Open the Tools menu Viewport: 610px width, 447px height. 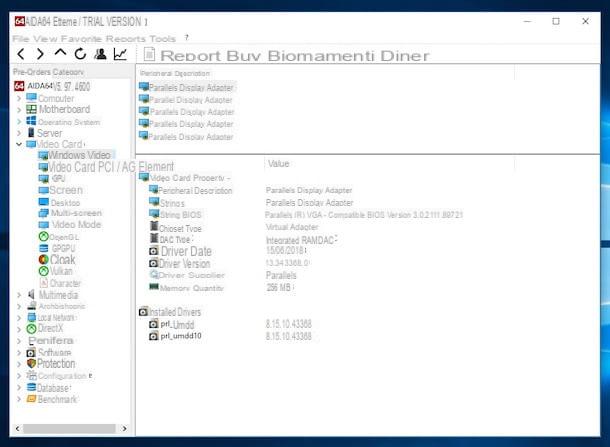point(163,39)
